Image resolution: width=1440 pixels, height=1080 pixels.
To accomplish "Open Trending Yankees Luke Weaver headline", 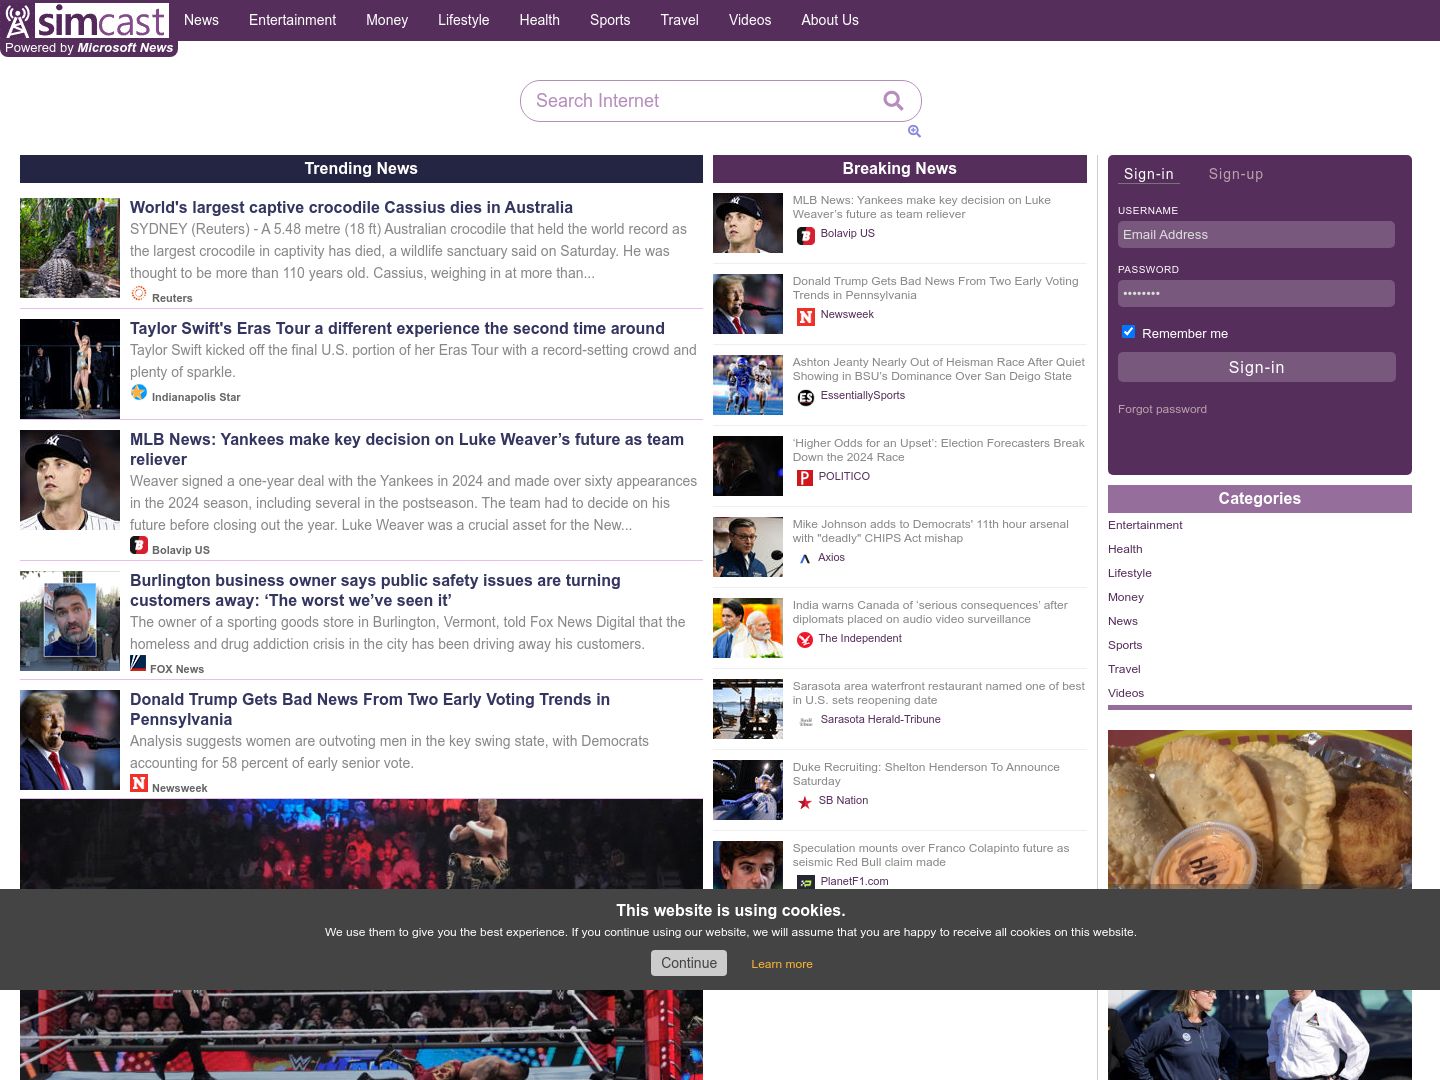I will click(407, 449).
